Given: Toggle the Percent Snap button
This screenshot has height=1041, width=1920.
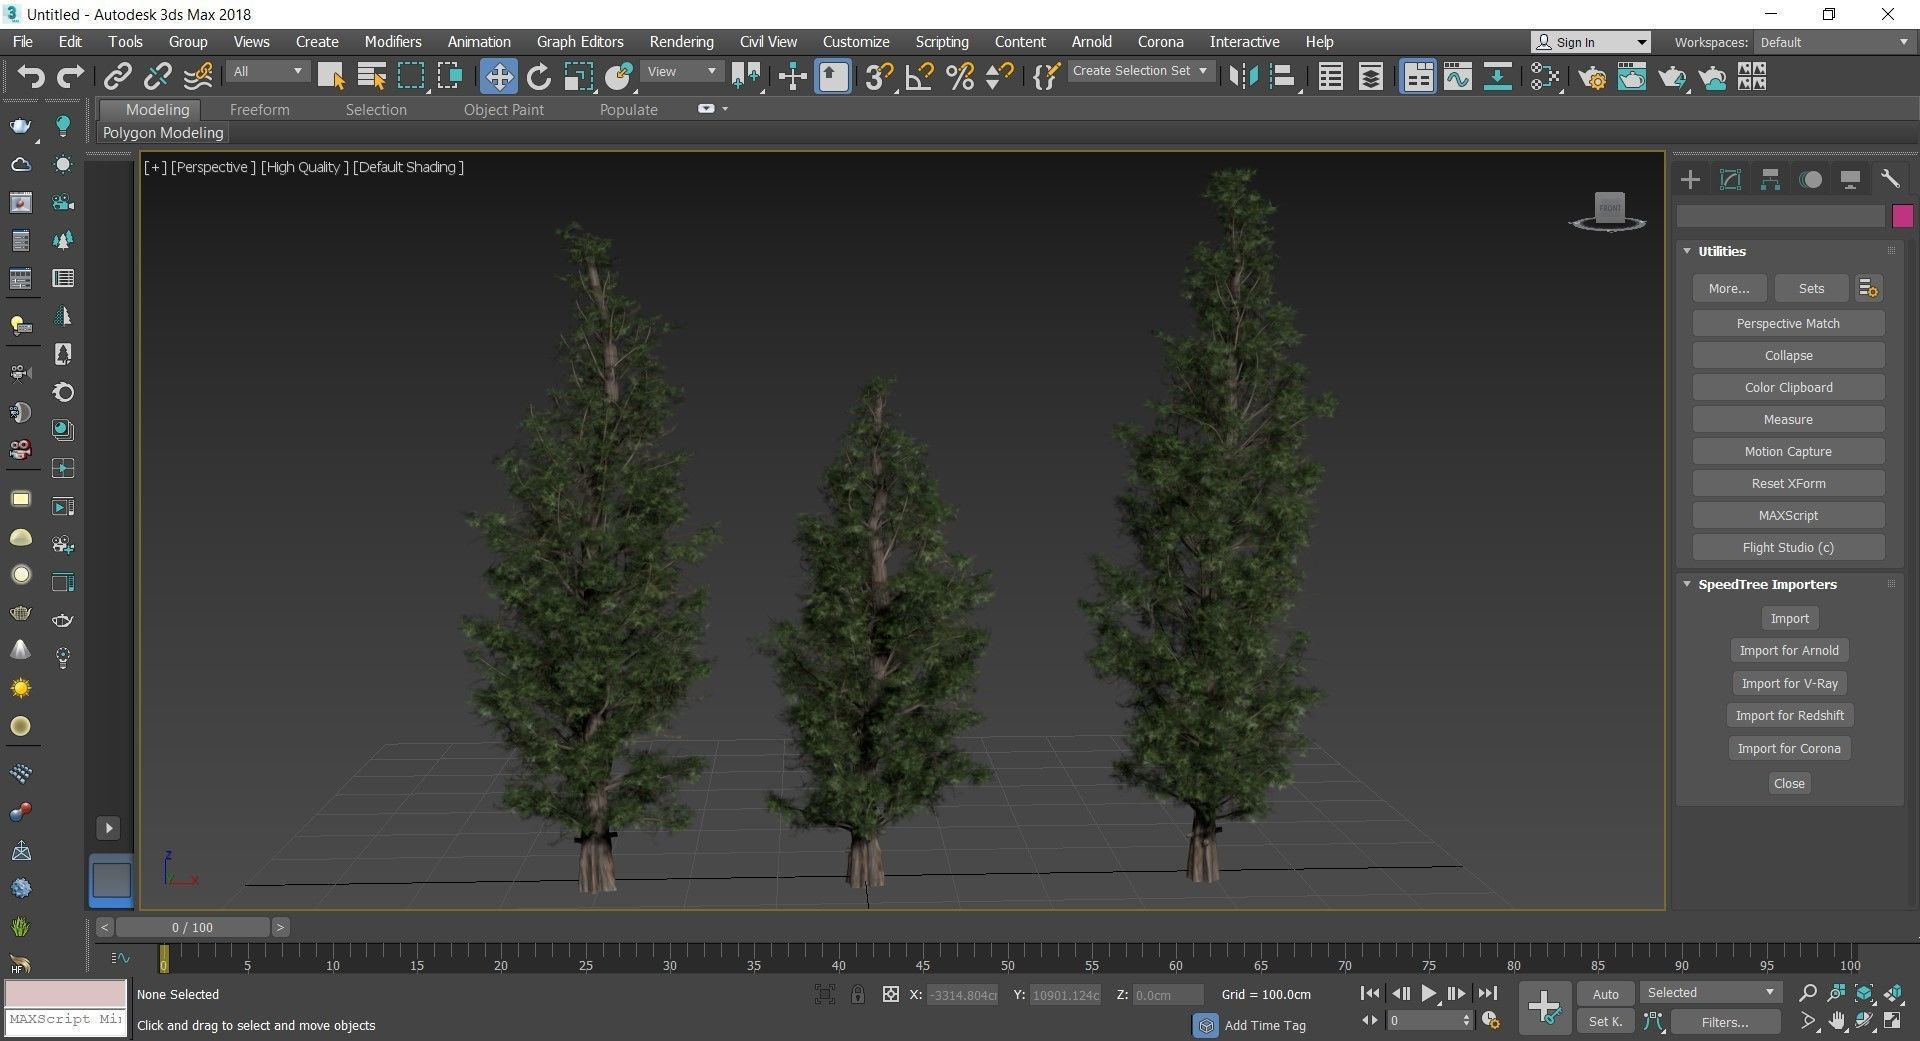Looking at the screenshot, I should click(959, 76).
